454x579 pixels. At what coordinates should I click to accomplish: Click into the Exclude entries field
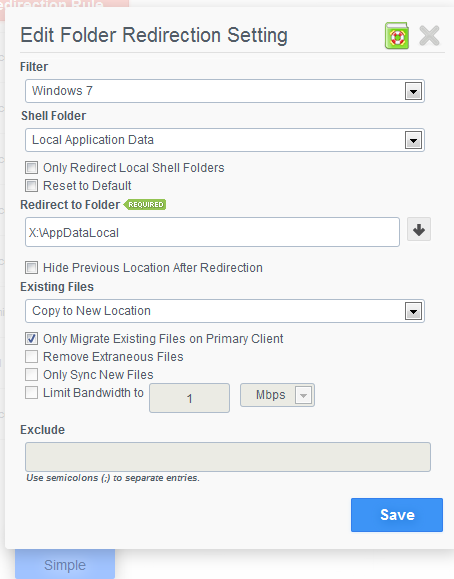pos(228,457)
